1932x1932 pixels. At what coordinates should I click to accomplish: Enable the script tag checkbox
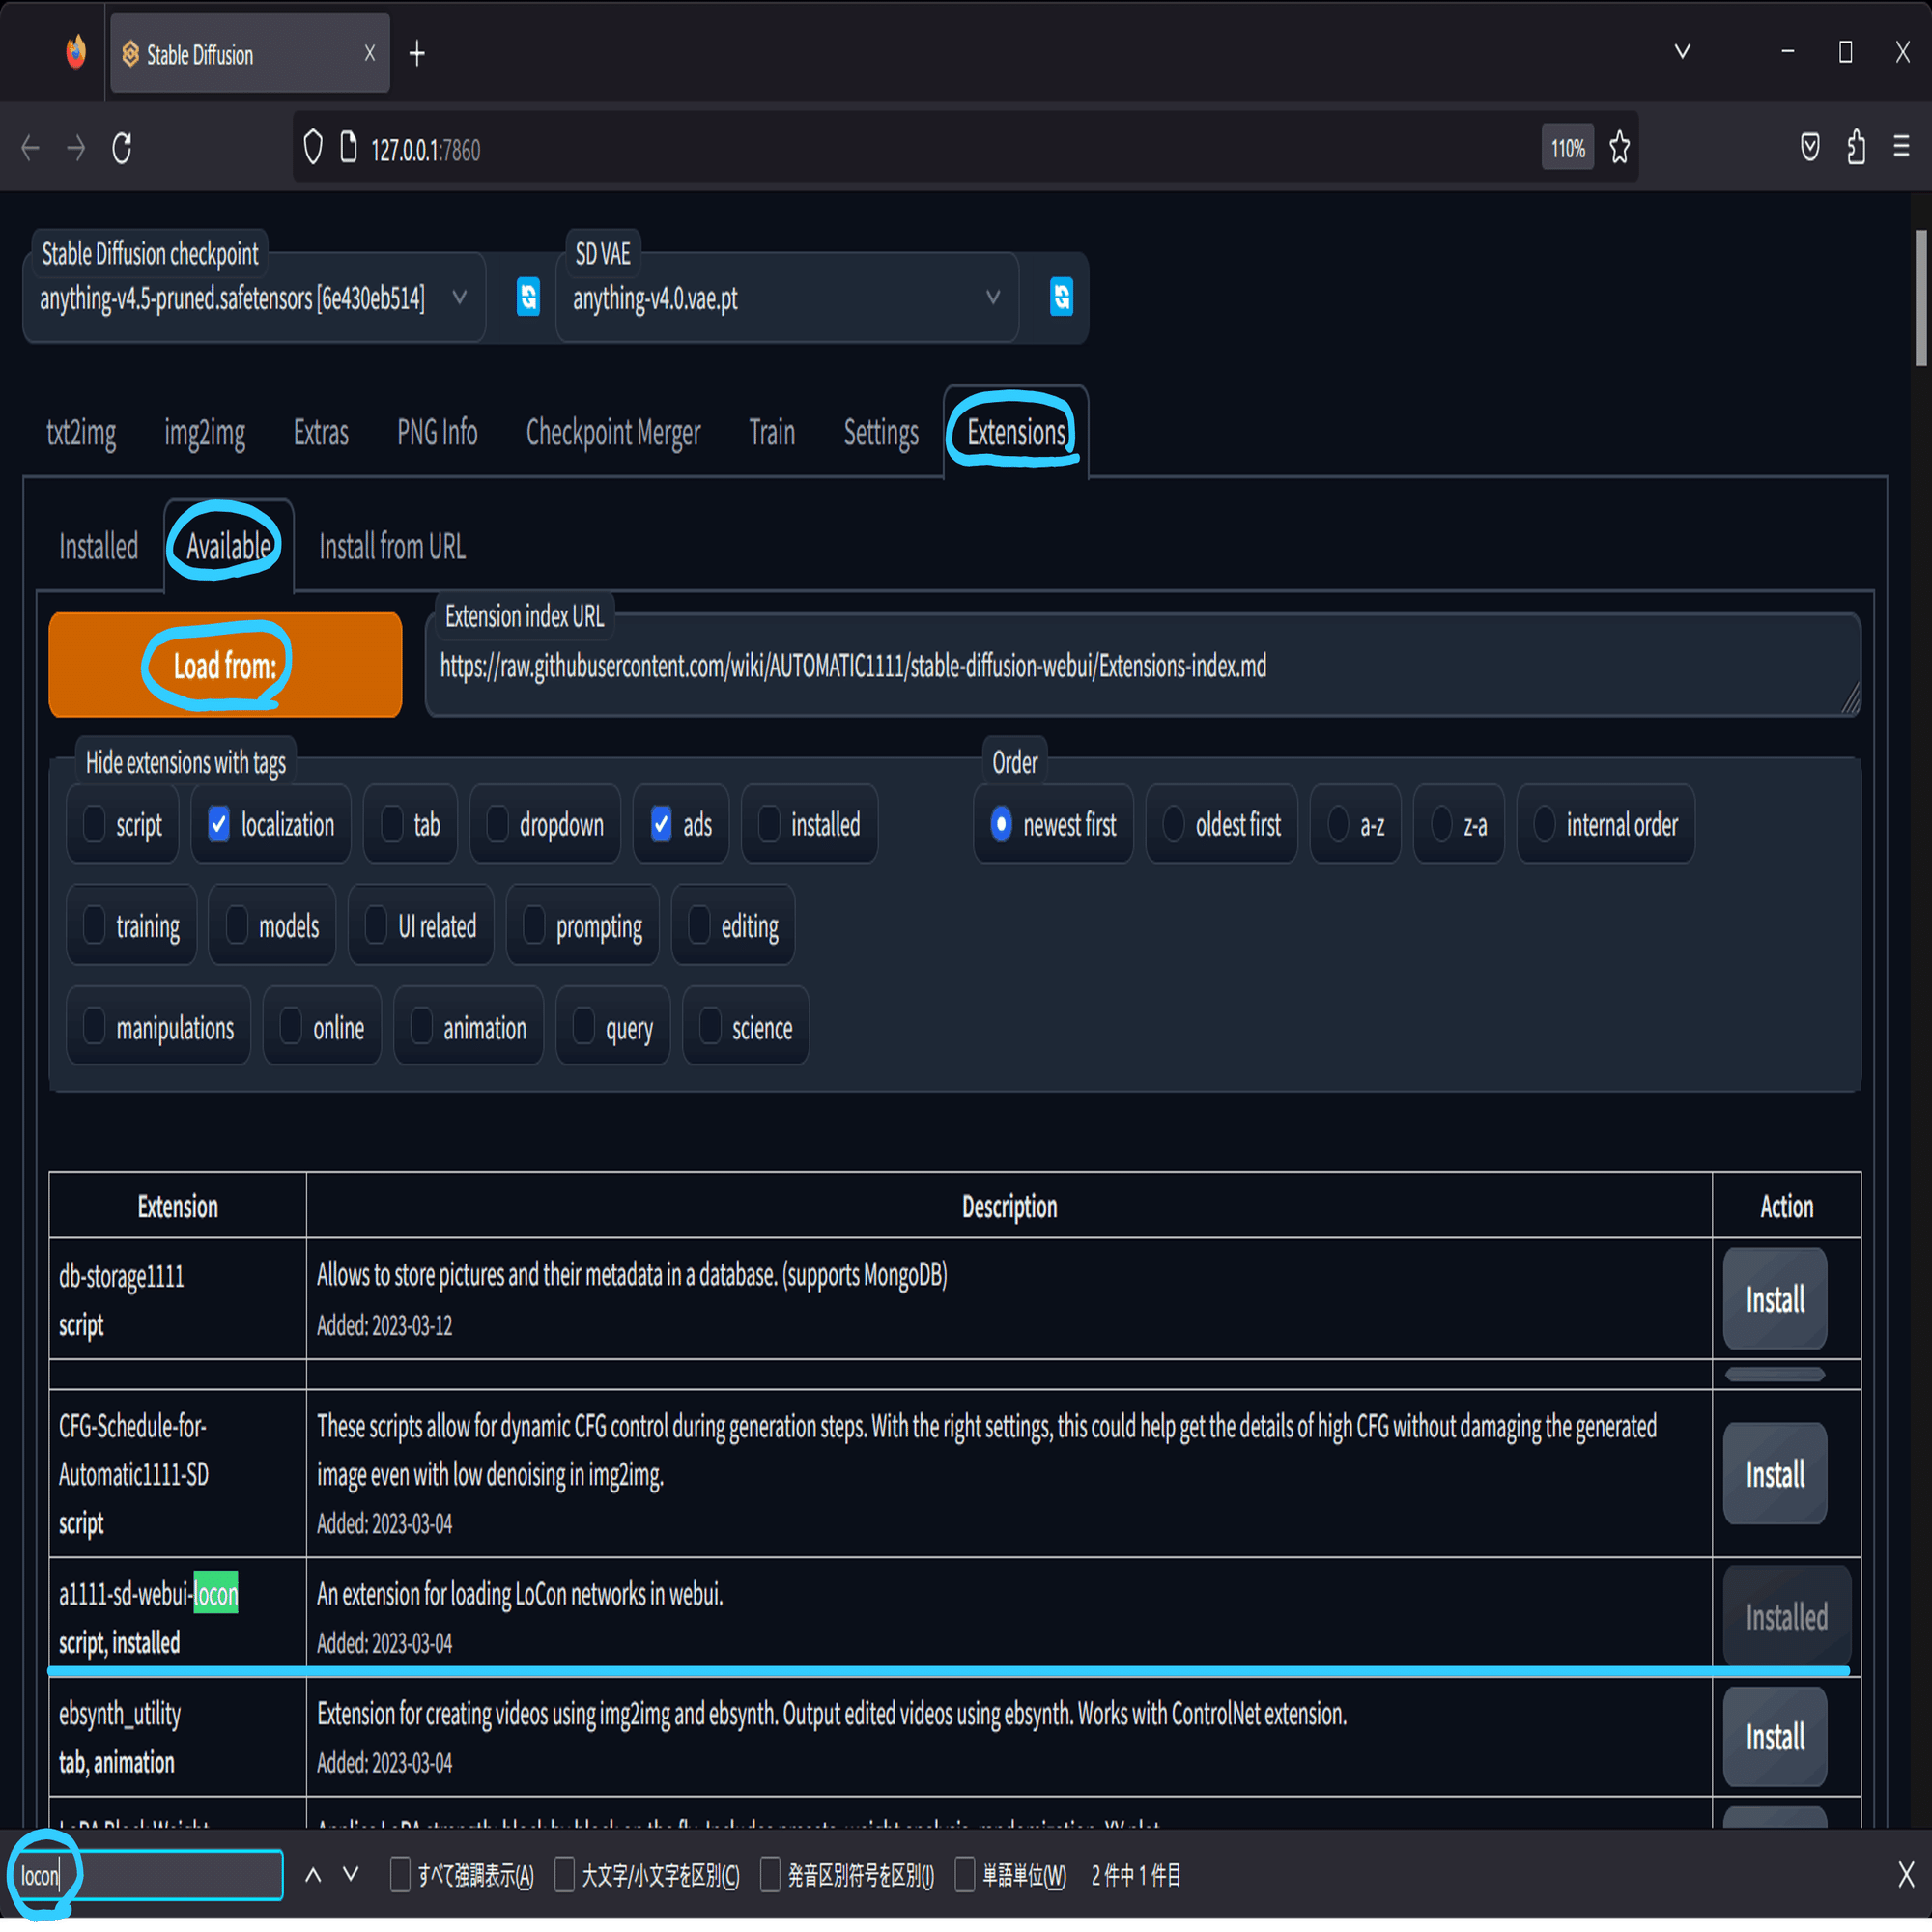tap(94, 824)
